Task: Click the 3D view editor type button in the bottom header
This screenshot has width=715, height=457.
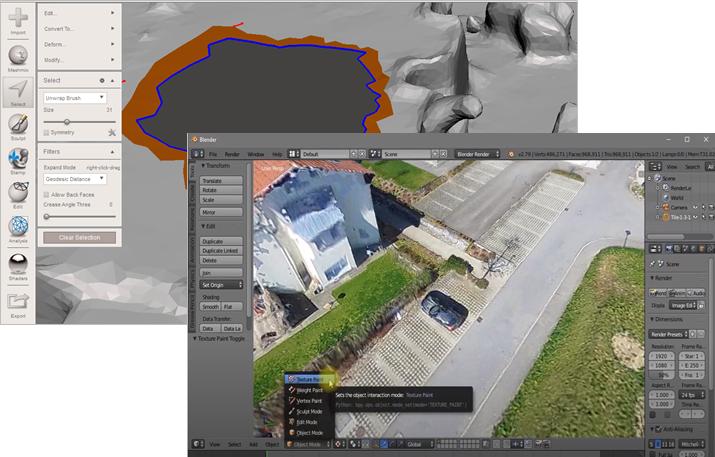Action: tap(198, 444)
